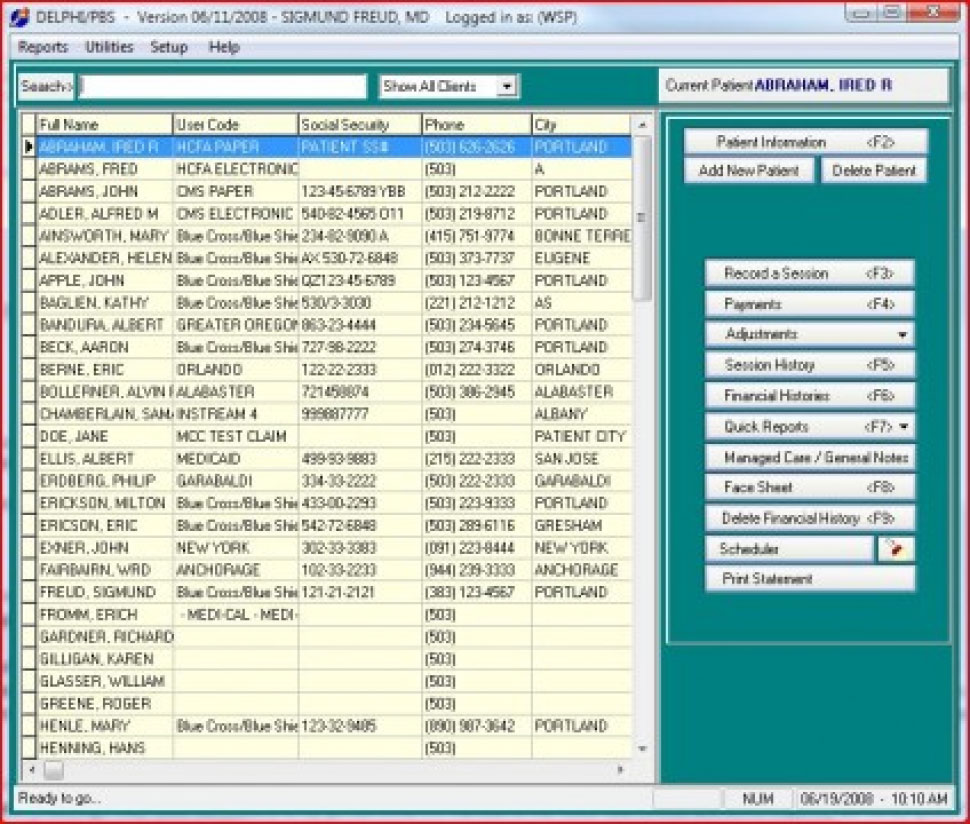Viewport: 970px width, 824px height.
Task: Sort by the Full Name column header
Action: point(104,124)
